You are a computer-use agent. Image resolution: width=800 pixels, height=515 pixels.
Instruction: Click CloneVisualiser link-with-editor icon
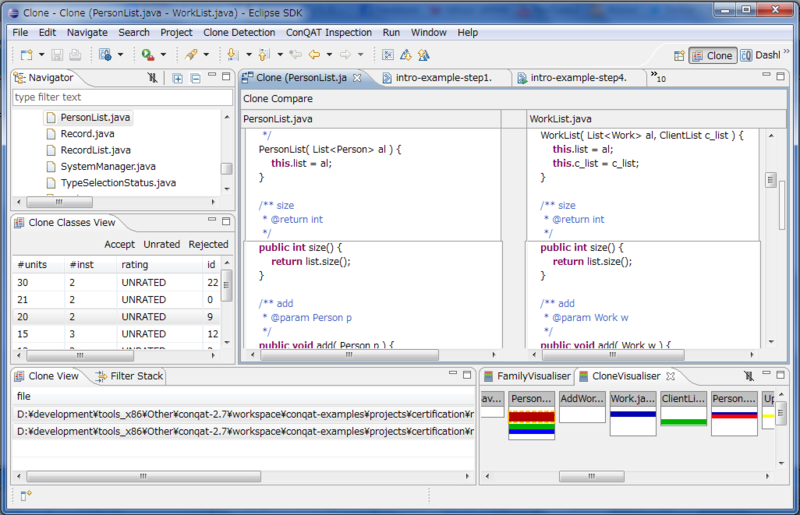[748, 376]
